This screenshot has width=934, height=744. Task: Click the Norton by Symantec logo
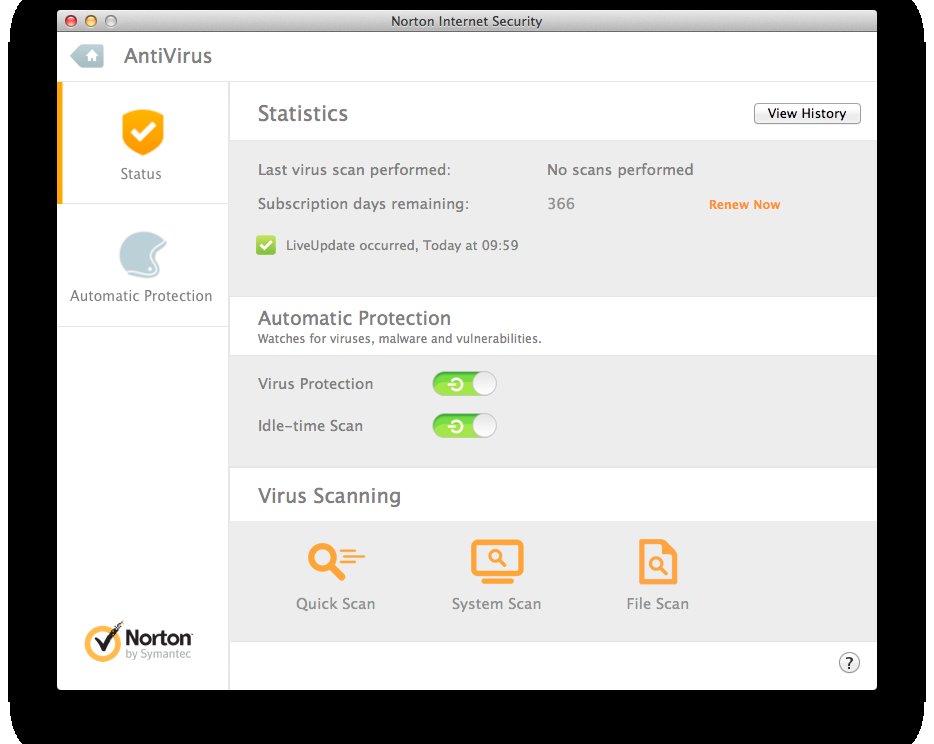coord(138,642)
